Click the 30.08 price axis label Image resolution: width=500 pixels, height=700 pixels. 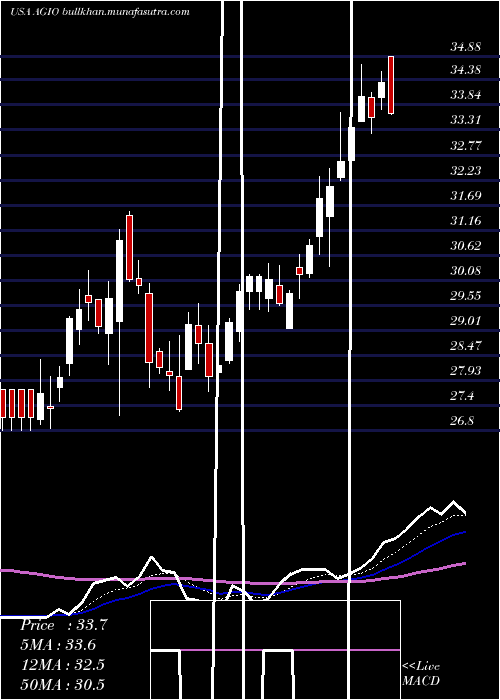pyautogui.click(x=466, y=271)
